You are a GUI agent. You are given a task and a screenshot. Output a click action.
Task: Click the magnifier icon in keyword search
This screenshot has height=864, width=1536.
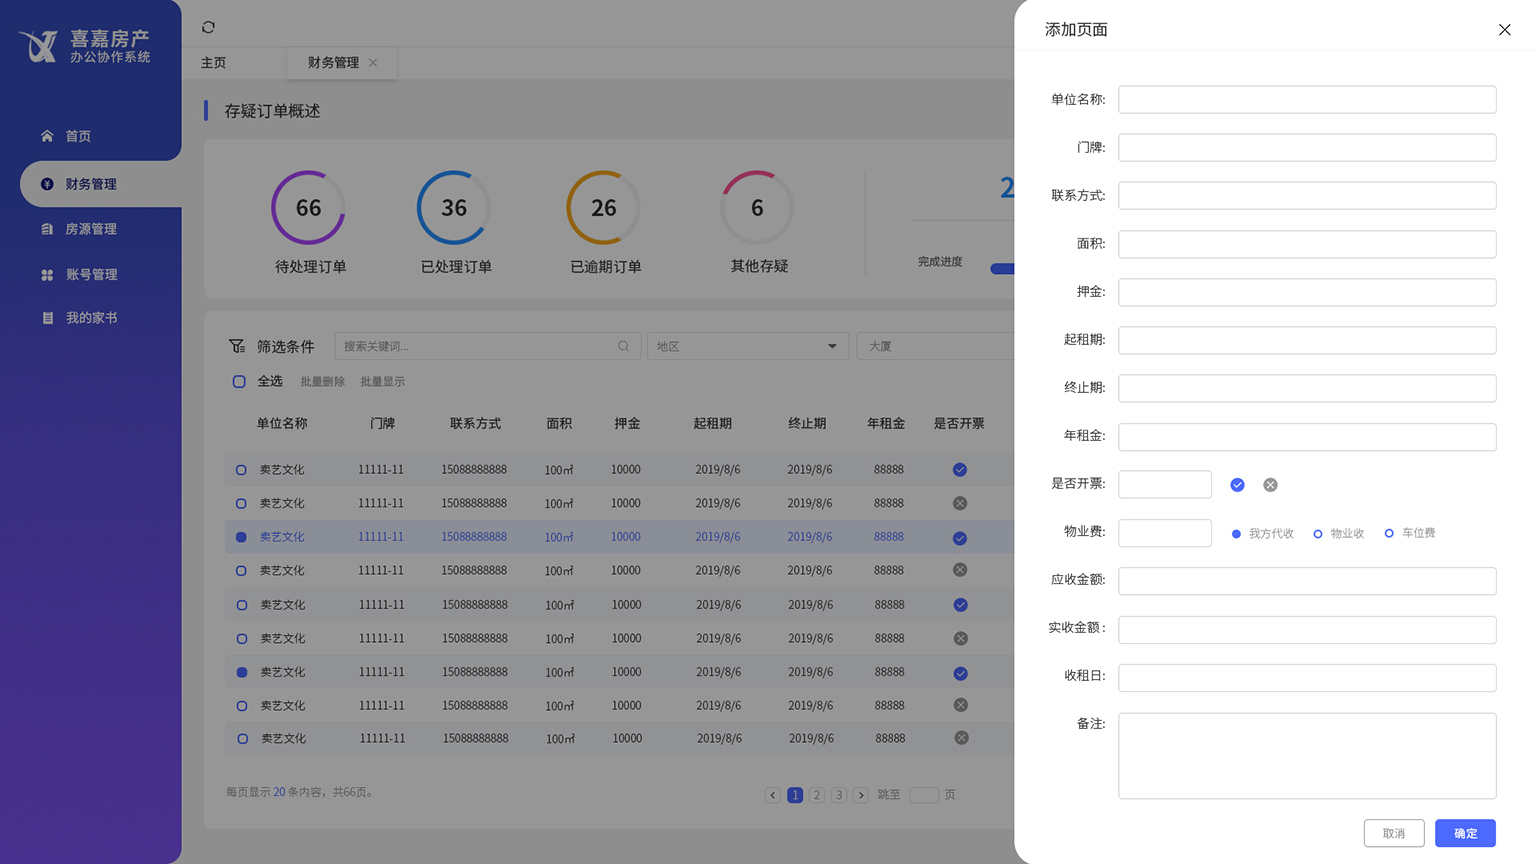pos(623,346)
